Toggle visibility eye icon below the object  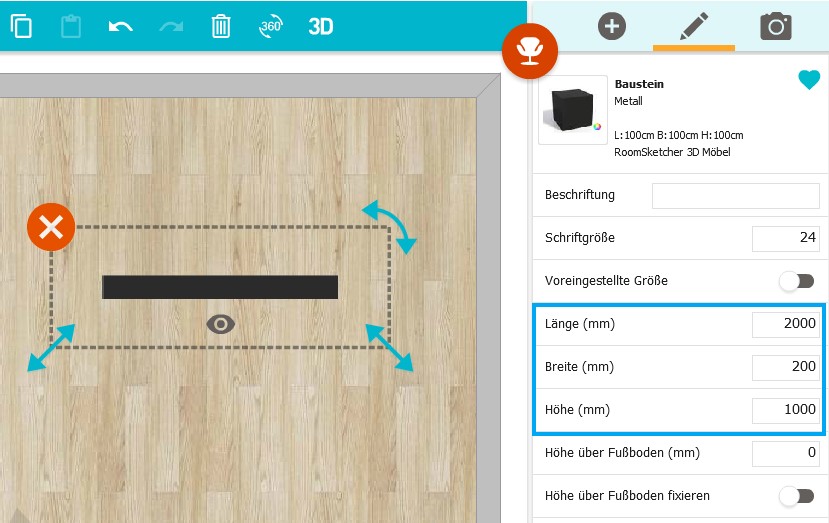click(x=221, y=323)
